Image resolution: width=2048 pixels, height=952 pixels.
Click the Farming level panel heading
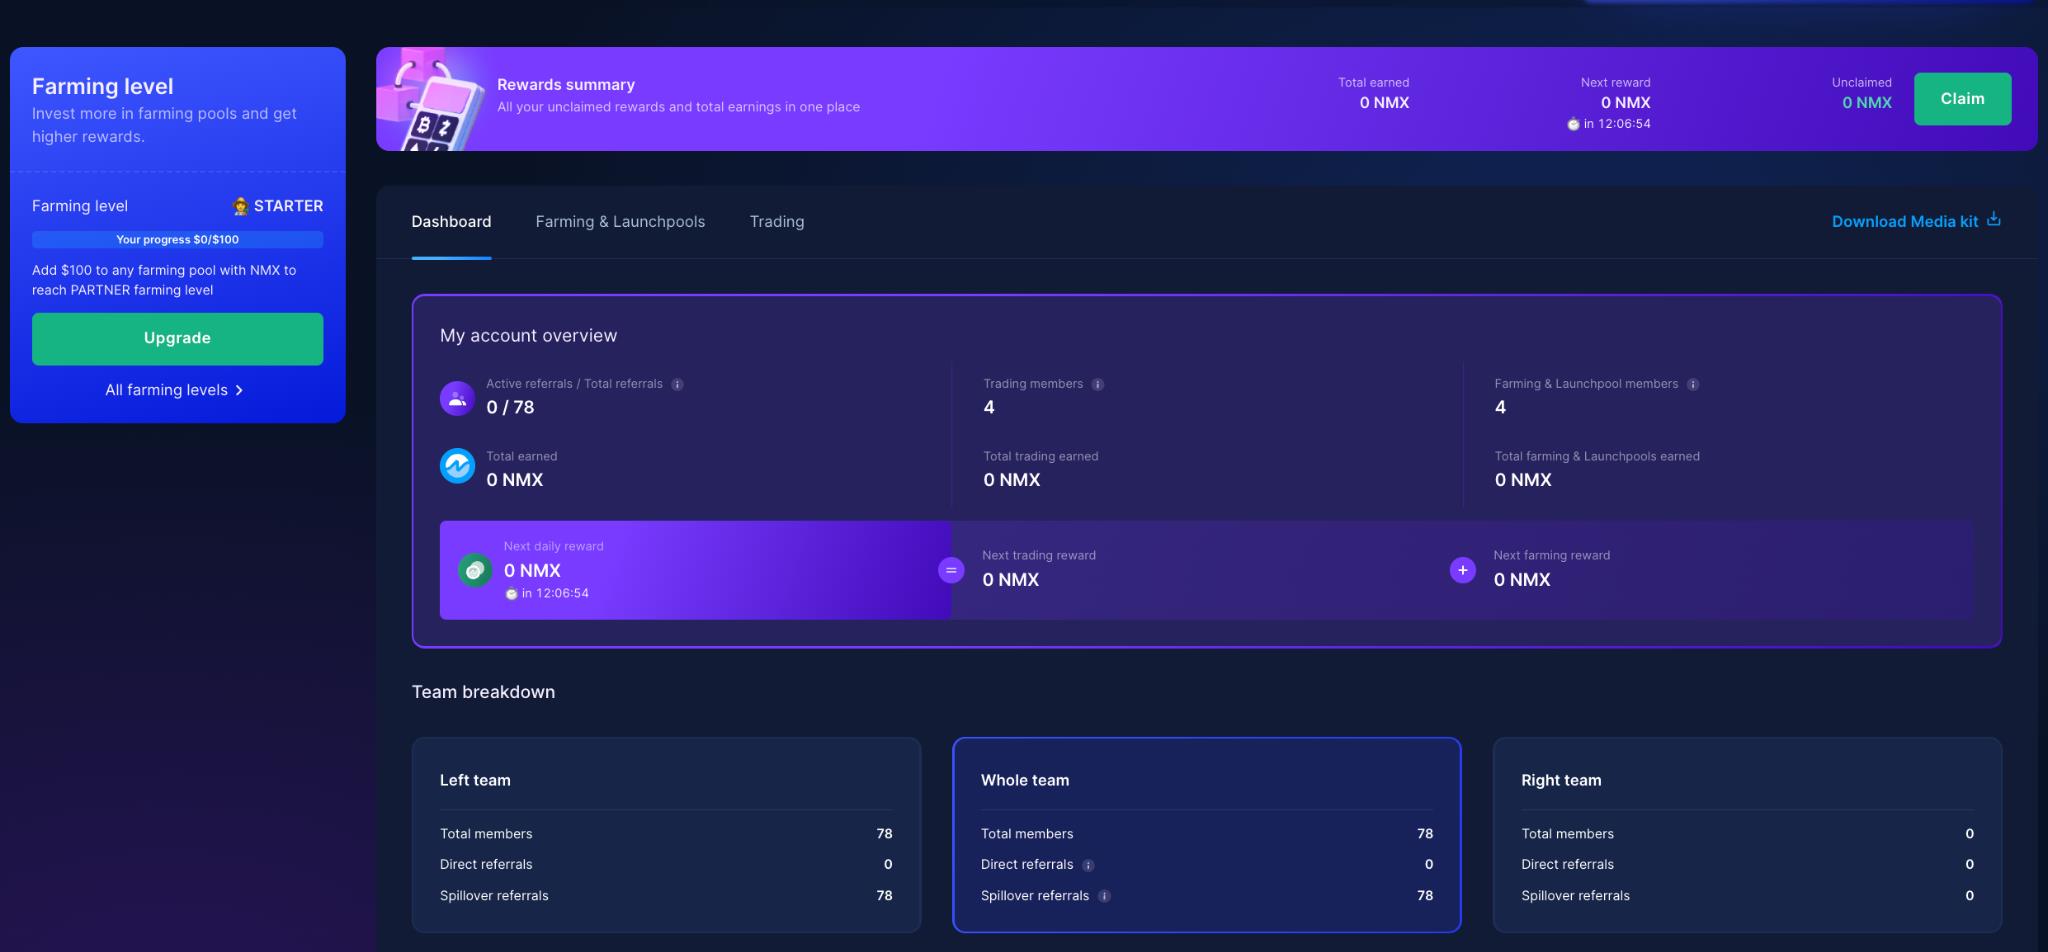tap(102, 86)
